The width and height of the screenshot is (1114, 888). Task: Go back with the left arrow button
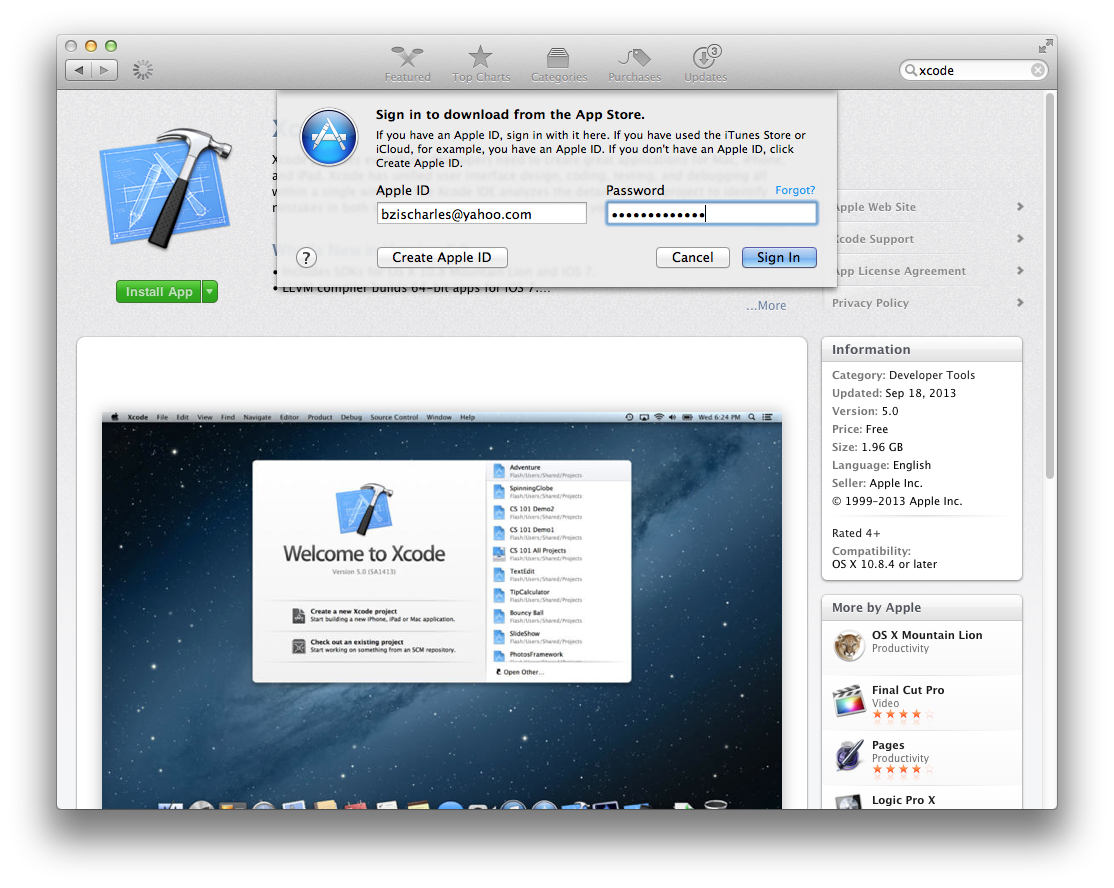click(x=78, y=70)
